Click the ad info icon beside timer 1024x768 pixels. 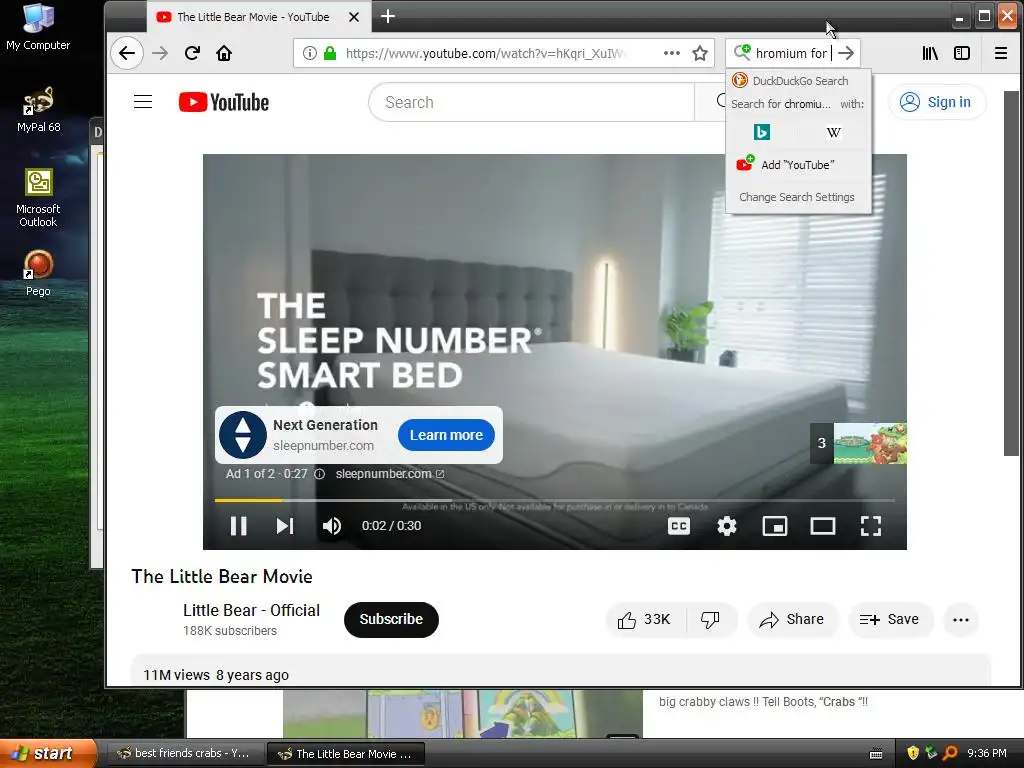[319, 474]
